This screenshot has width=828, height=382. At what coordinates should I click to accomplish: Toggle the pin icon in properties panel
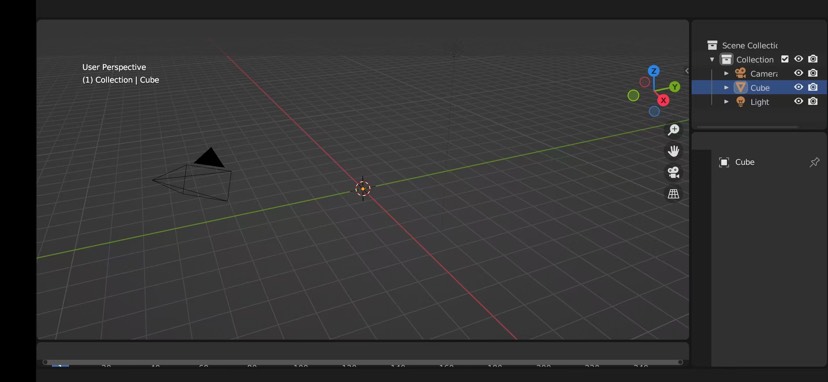pyautogui.click(x=814, y=163)
